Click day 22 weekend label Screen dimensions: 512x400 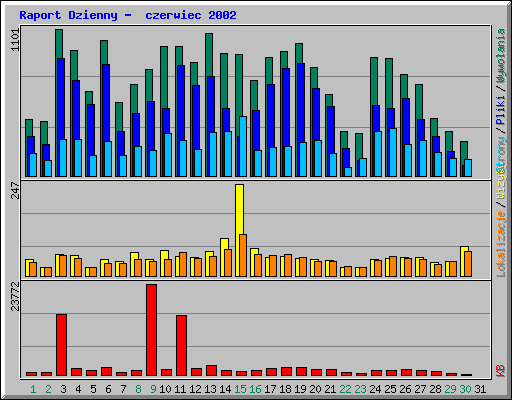coord(345,389)
